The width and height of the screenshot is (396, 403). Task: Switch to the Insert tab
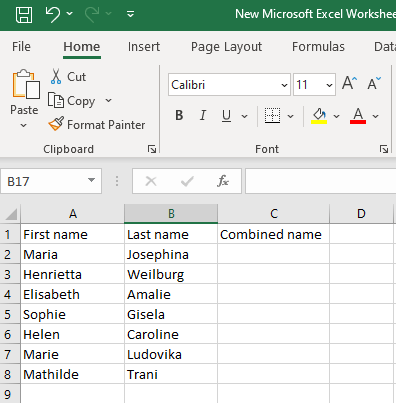point(144,47)
